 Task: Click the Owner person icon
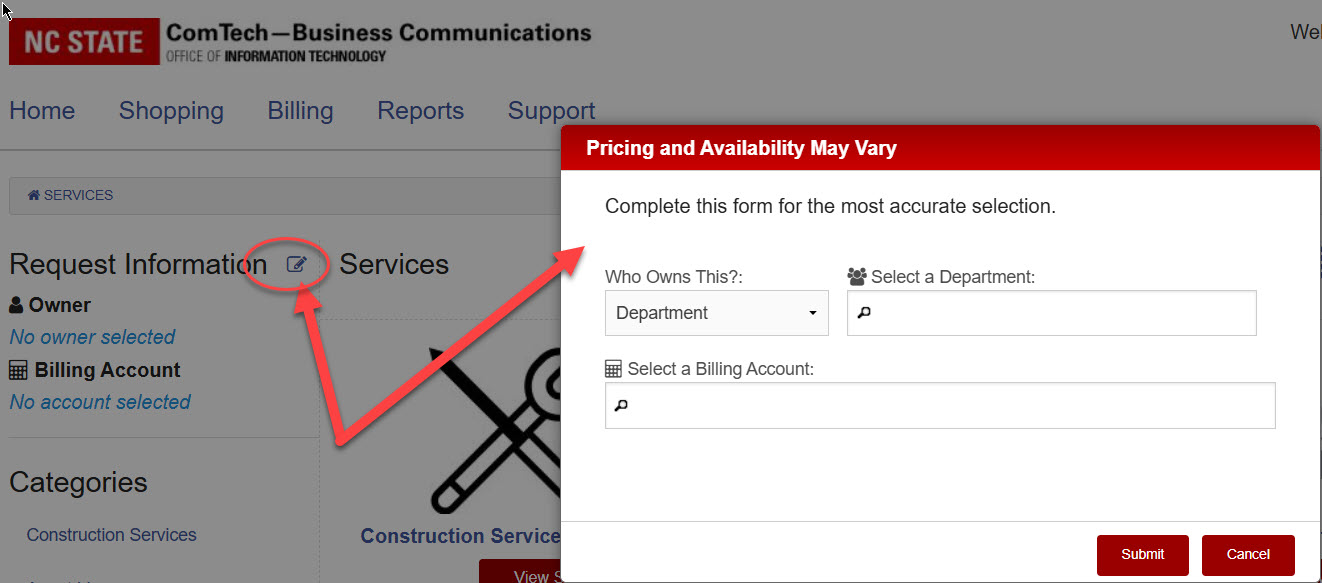[x=16, y=304]
